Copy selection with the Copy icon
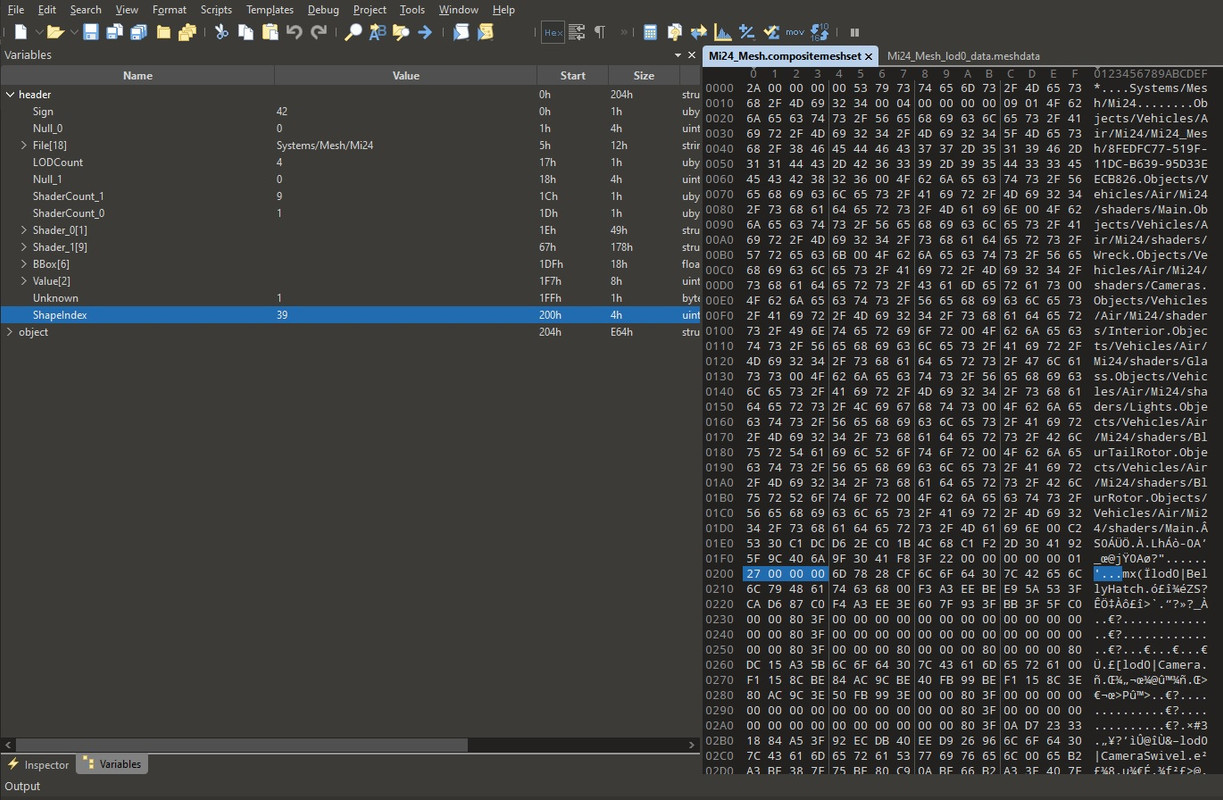Screen dimensions: 1223x800 (x=246, y=32)
